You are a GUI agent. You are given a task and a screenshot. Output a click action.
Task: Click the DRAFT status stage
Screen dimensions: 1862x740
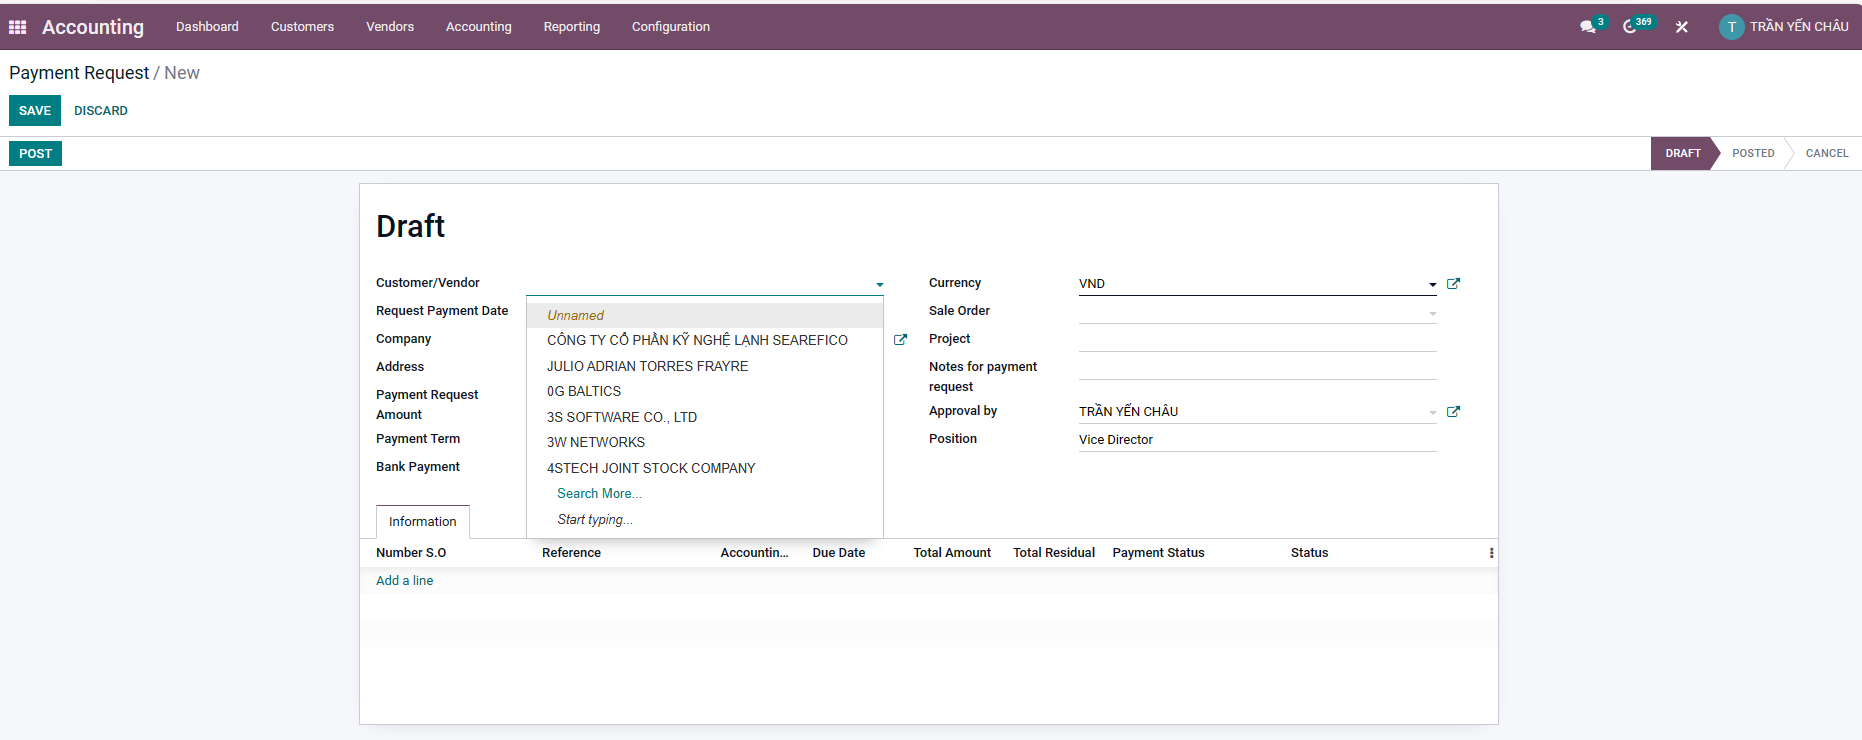[x=1683, y=154]
